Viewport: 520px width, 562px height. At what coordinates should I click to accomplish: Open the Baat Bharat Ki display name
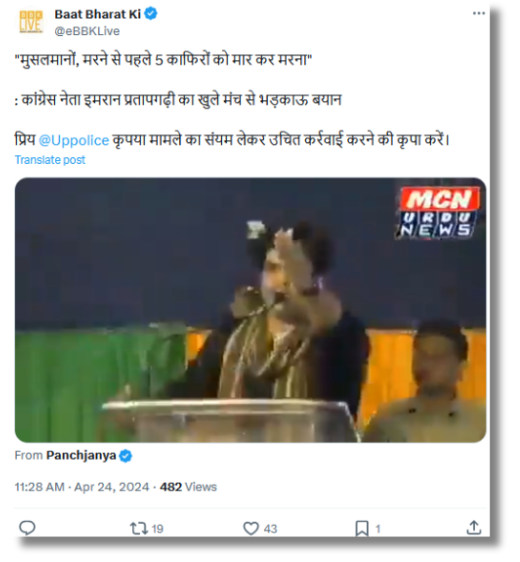97,14
